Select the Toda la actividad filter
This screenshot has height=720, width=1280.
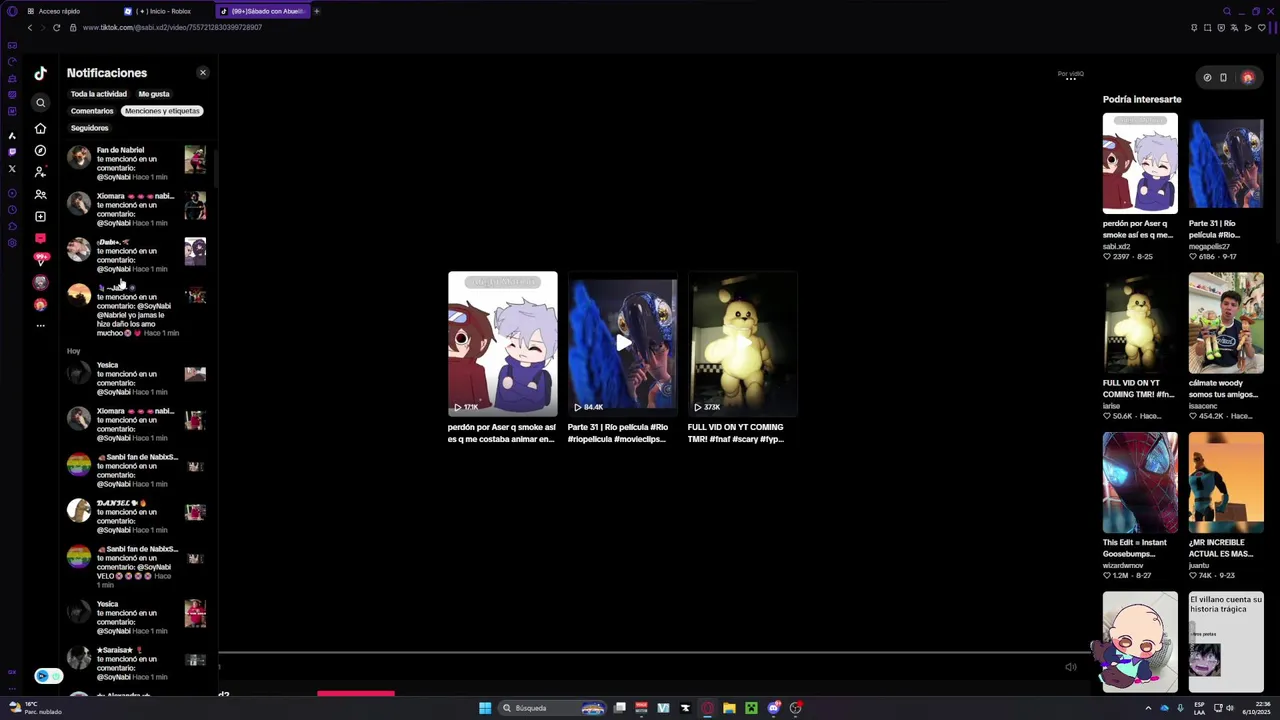(99, 94)
